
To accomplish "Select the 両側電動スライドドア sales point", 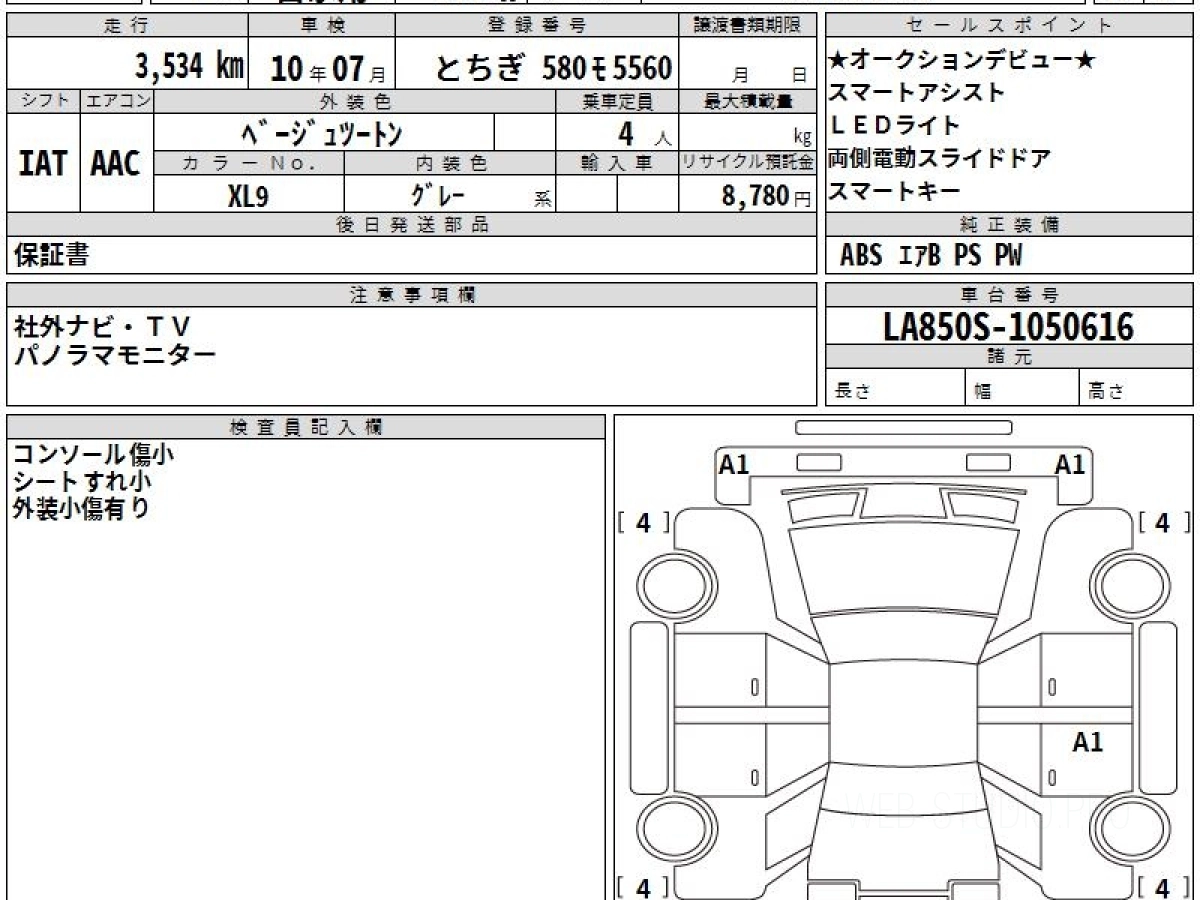I will (x=939, y=158).
